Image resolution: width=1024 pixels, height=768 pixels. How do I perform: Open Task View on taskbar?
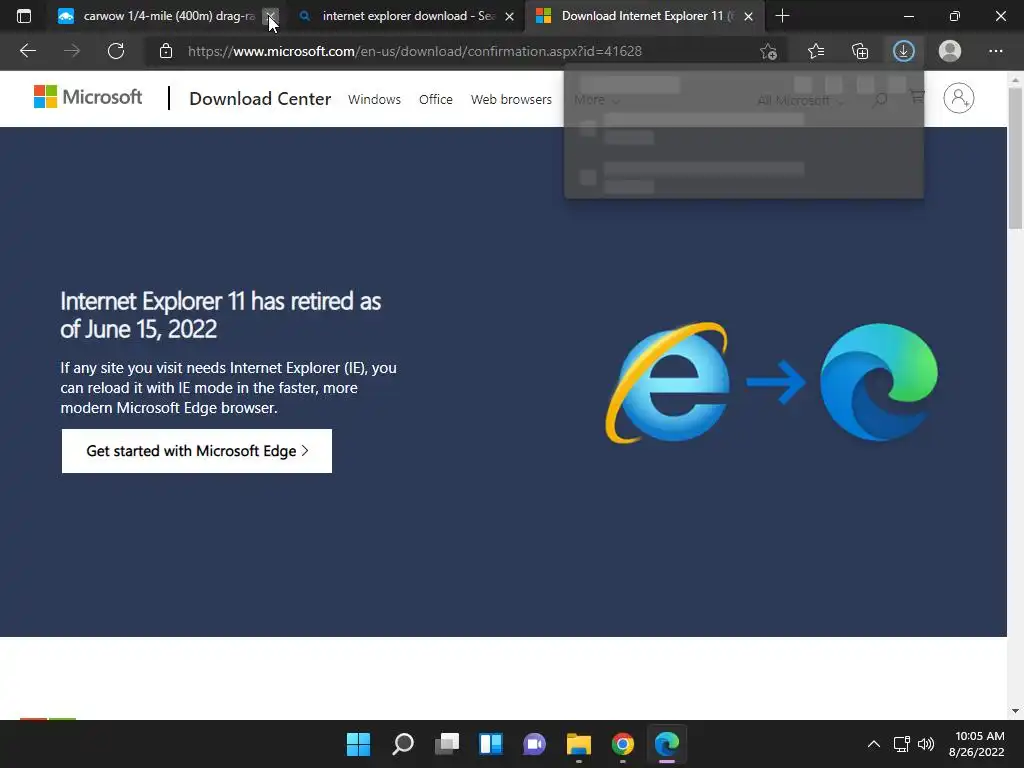coord(447,744)
